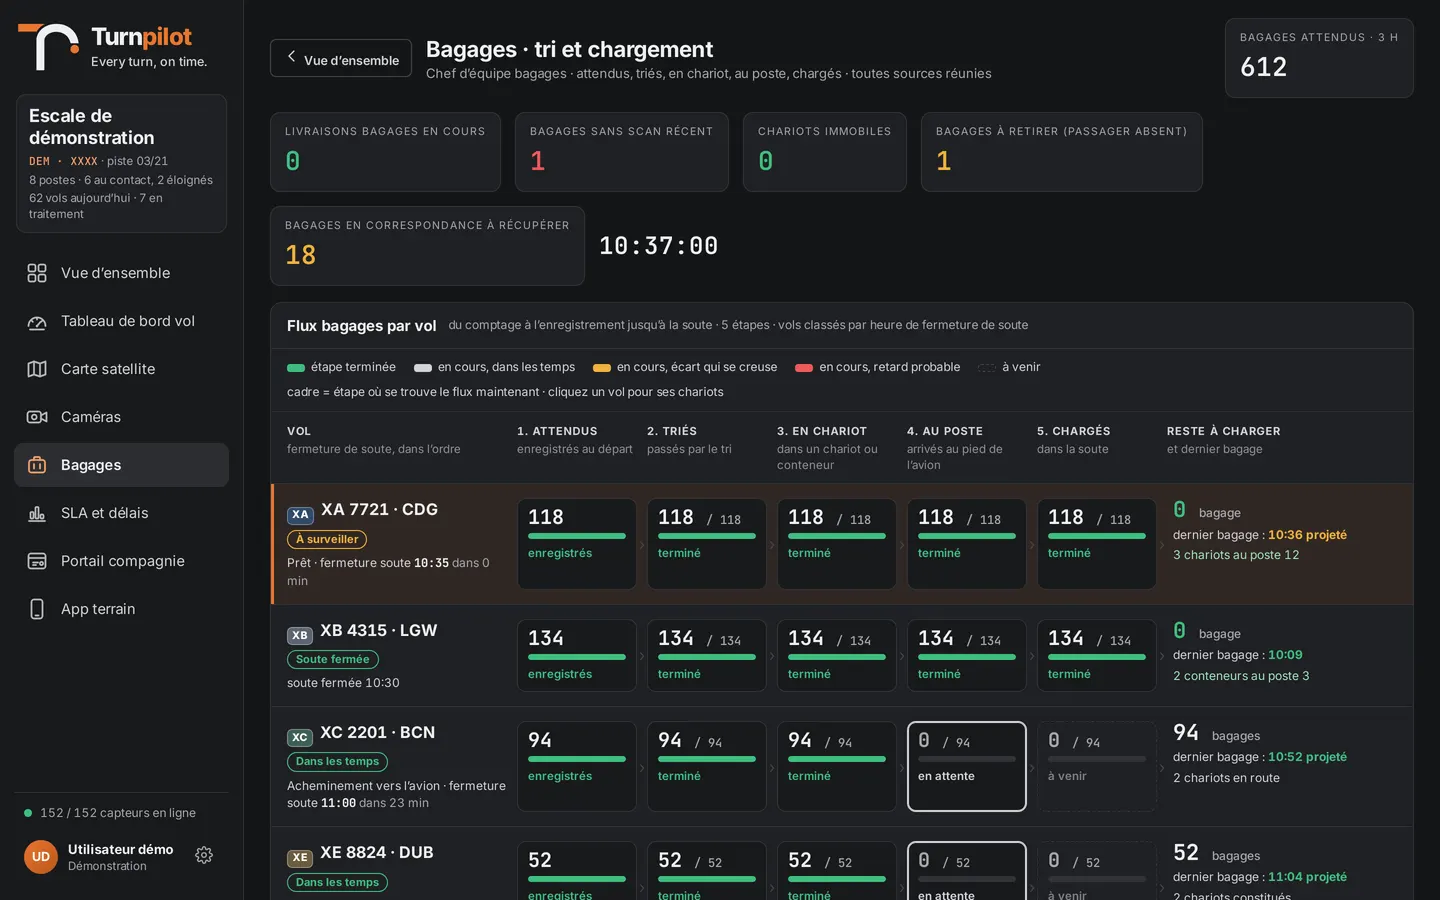The height and width of the screenshot is (900, 1440).
Task: Click the XE airline badge icon
Action: tap(299, 857)
